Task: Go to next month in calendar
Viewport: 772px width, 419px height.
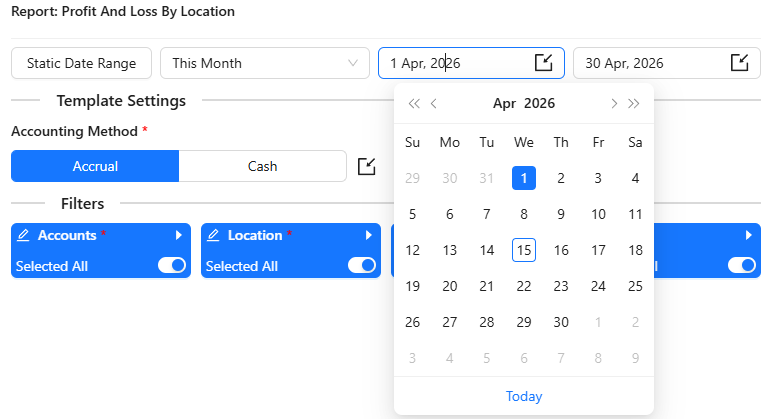Action: click(x=614, y=103)
